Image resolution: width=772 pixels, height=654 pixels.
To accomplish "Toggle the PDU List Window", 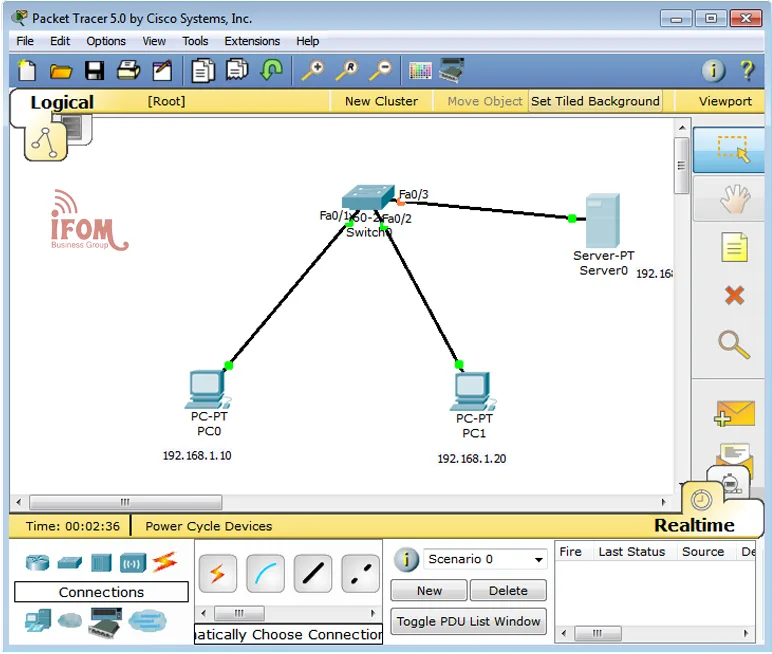I will (x=468, y=621).
